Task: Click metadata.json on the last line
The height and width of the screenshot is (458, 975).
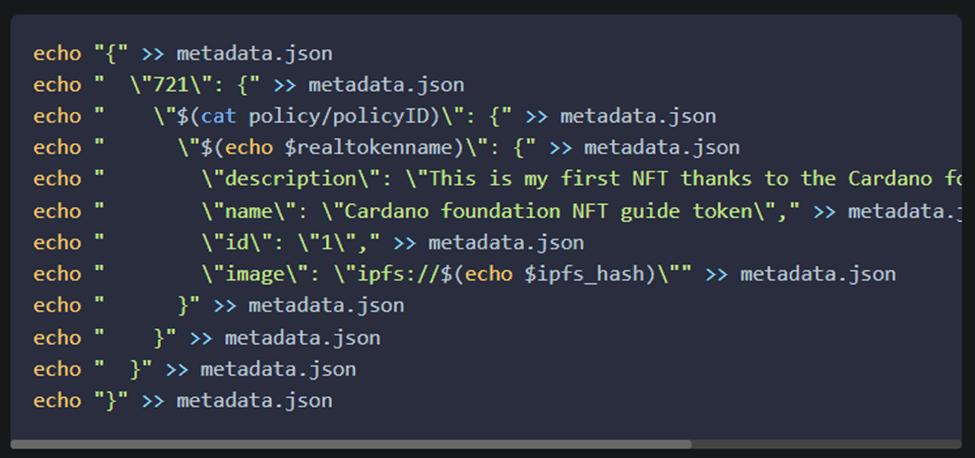Action: pyautogui.click(x=254, y=400)
